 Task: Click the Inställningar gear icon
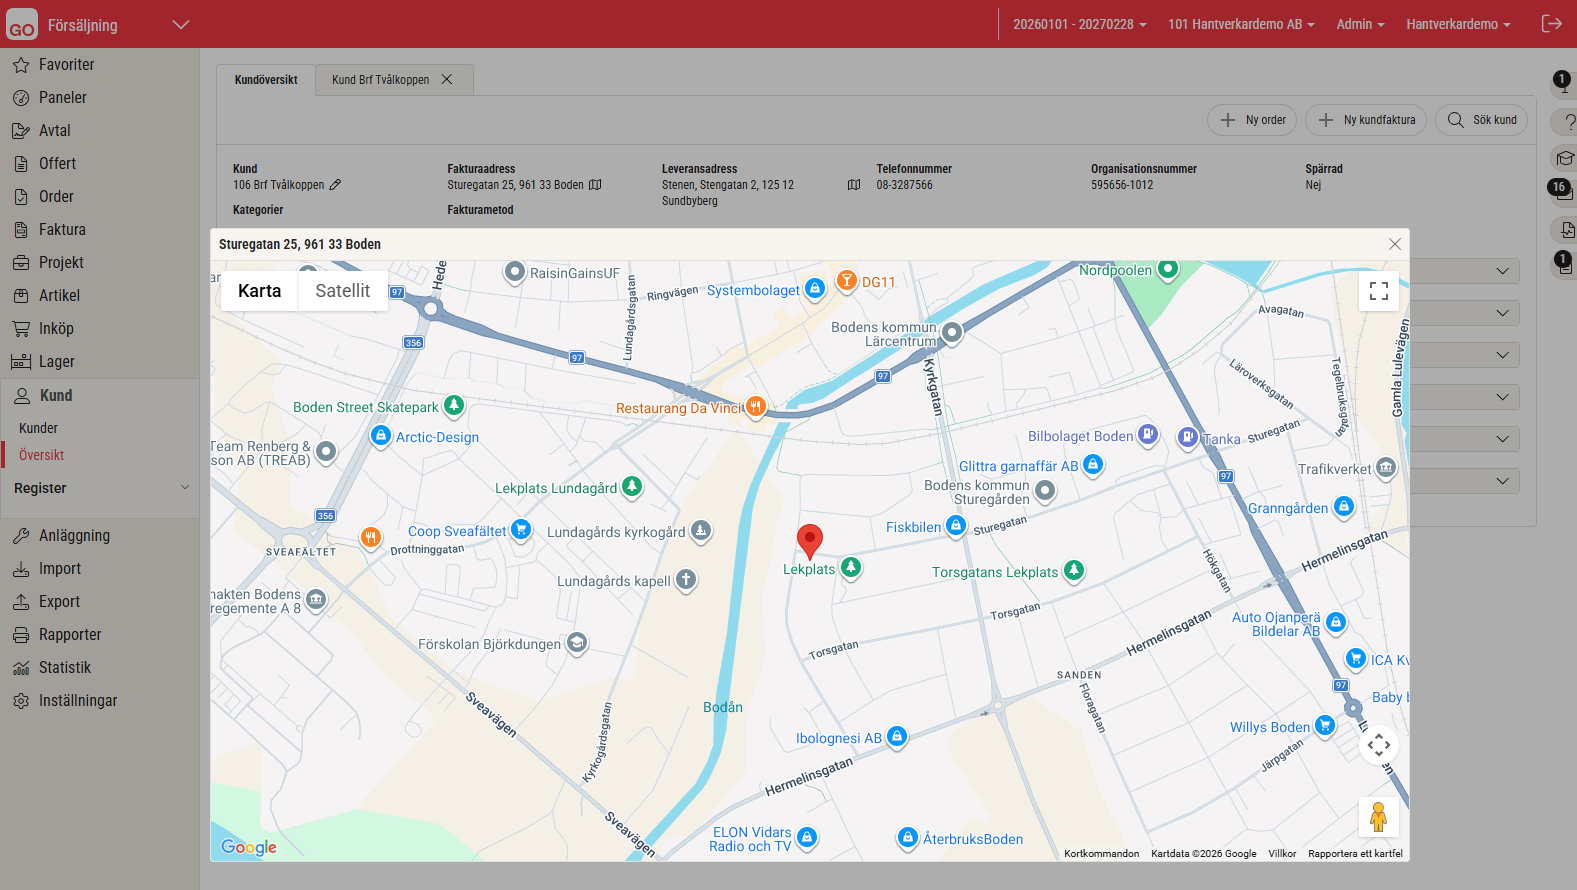coord(21,701)
